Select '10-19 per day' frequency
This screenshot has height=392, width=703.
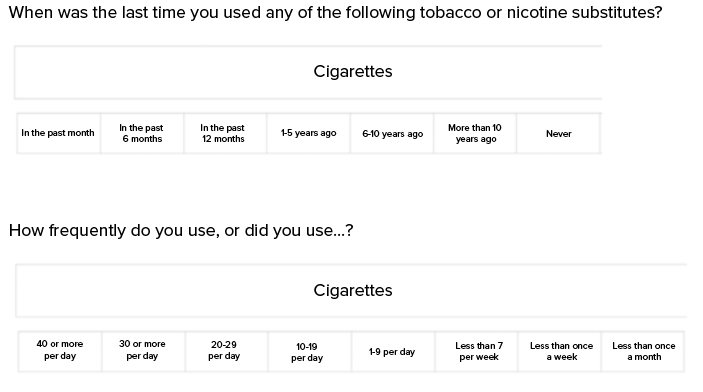(x=310, y=352)
